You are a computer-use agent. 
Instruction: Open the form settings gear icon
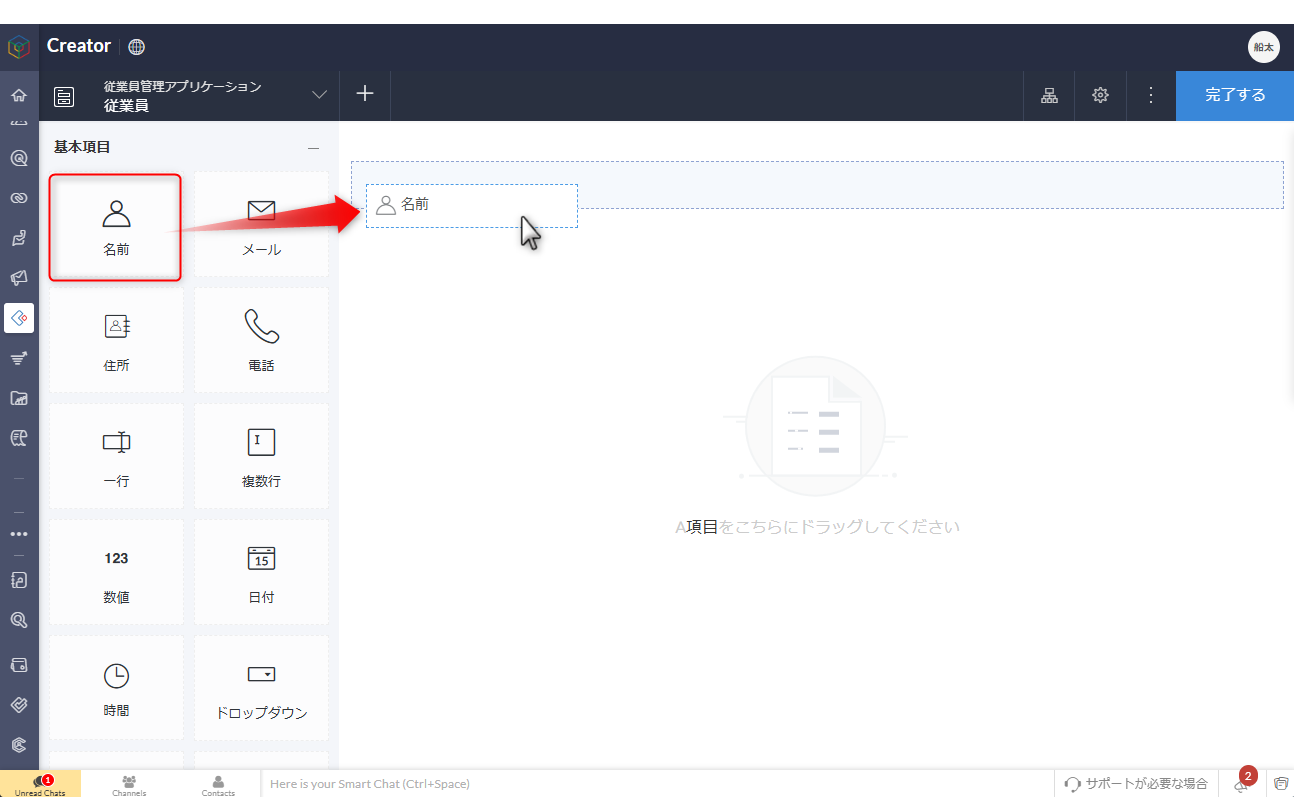click(1100, 95)
